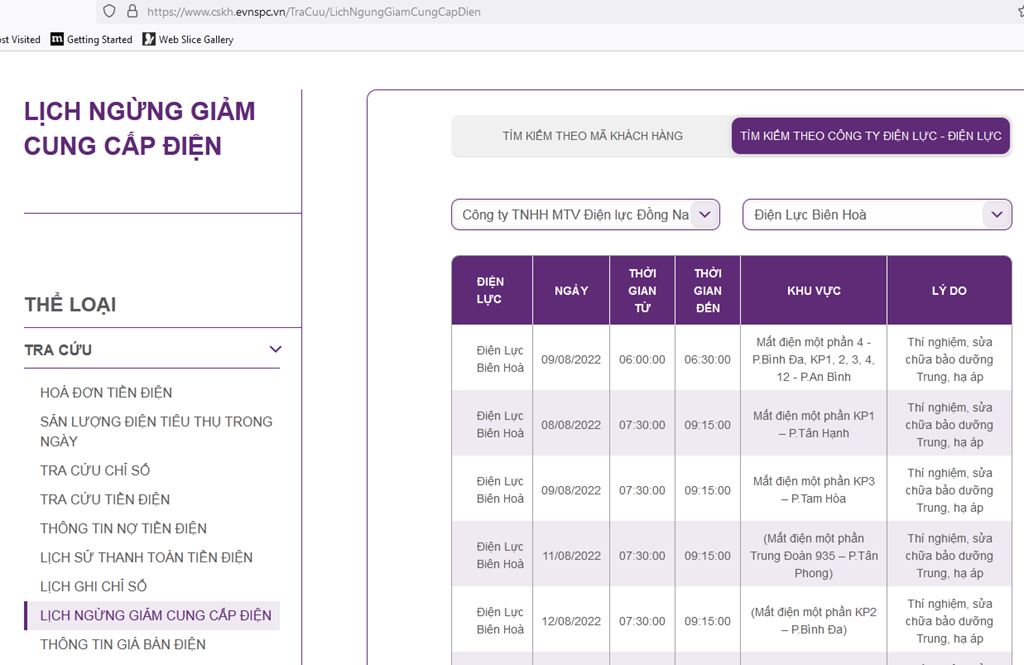Open Lịch ghi chỉ số link
Screen dimensions: 1024x665
93,586
